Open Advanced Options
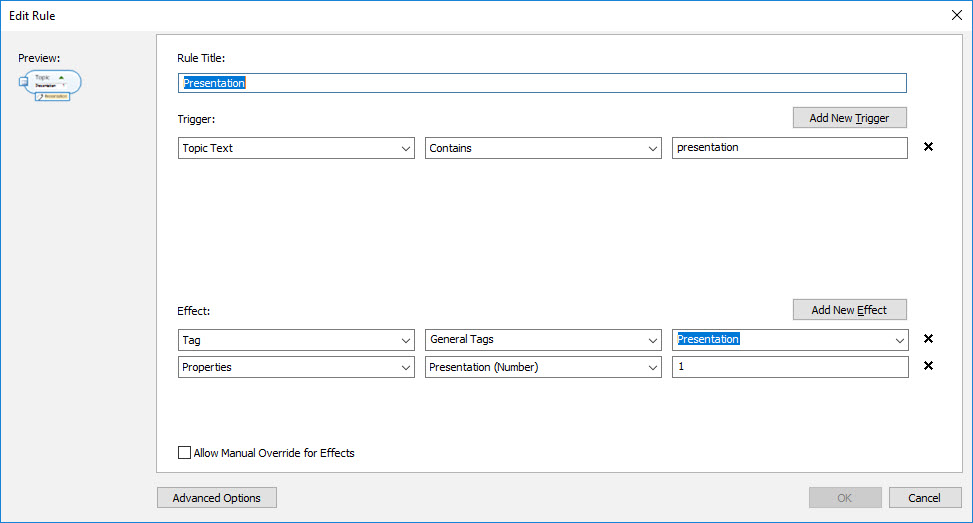 click(x=217, y=498)
